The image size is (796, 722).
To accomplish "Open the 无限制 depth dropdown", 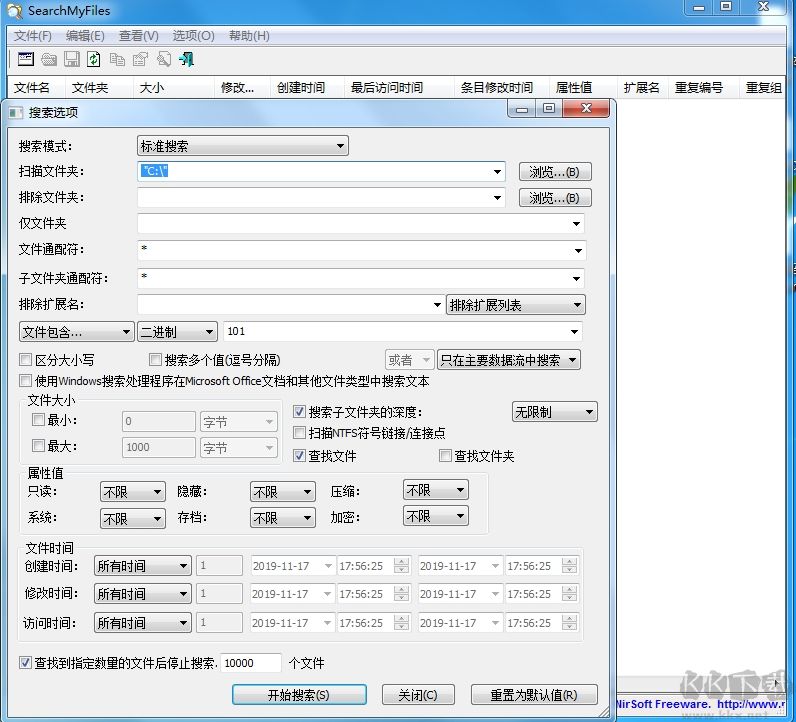I will click(x=554, y=412).
